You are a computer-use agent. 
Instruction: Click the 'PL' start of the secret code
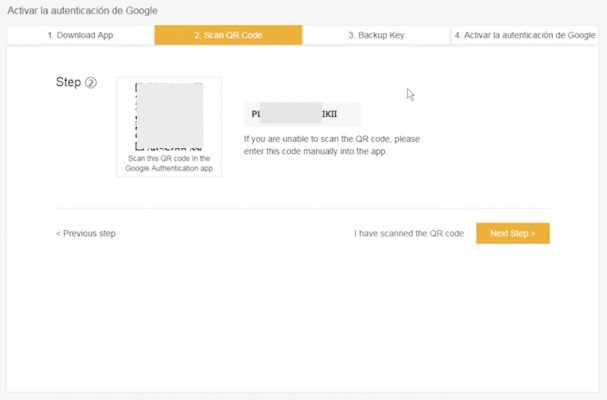(256, 114)
